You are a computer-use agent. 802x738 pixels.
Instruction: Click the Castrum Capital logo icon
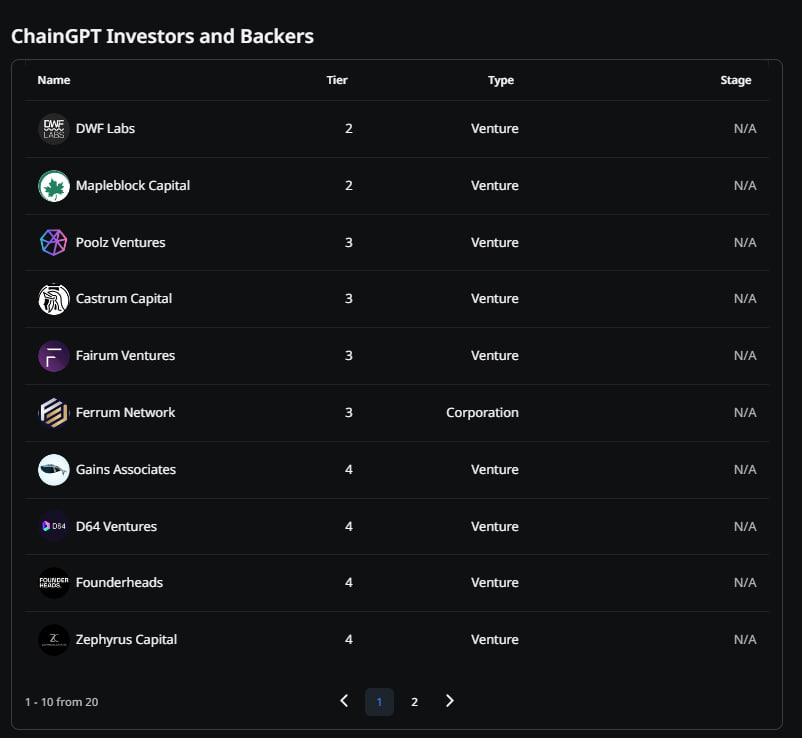click(54, 299)
